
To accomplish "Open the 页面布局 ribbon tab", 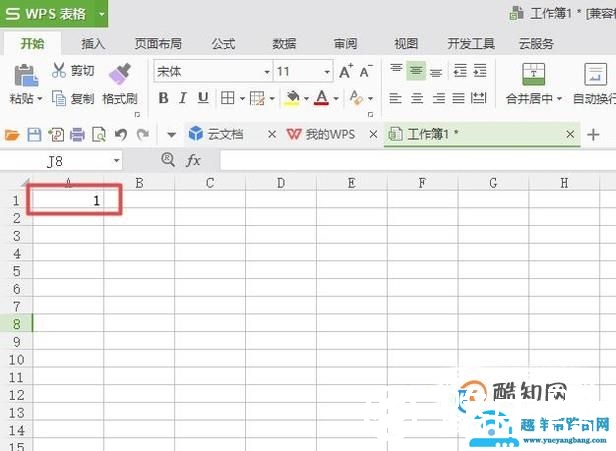I will coord(158,43).
